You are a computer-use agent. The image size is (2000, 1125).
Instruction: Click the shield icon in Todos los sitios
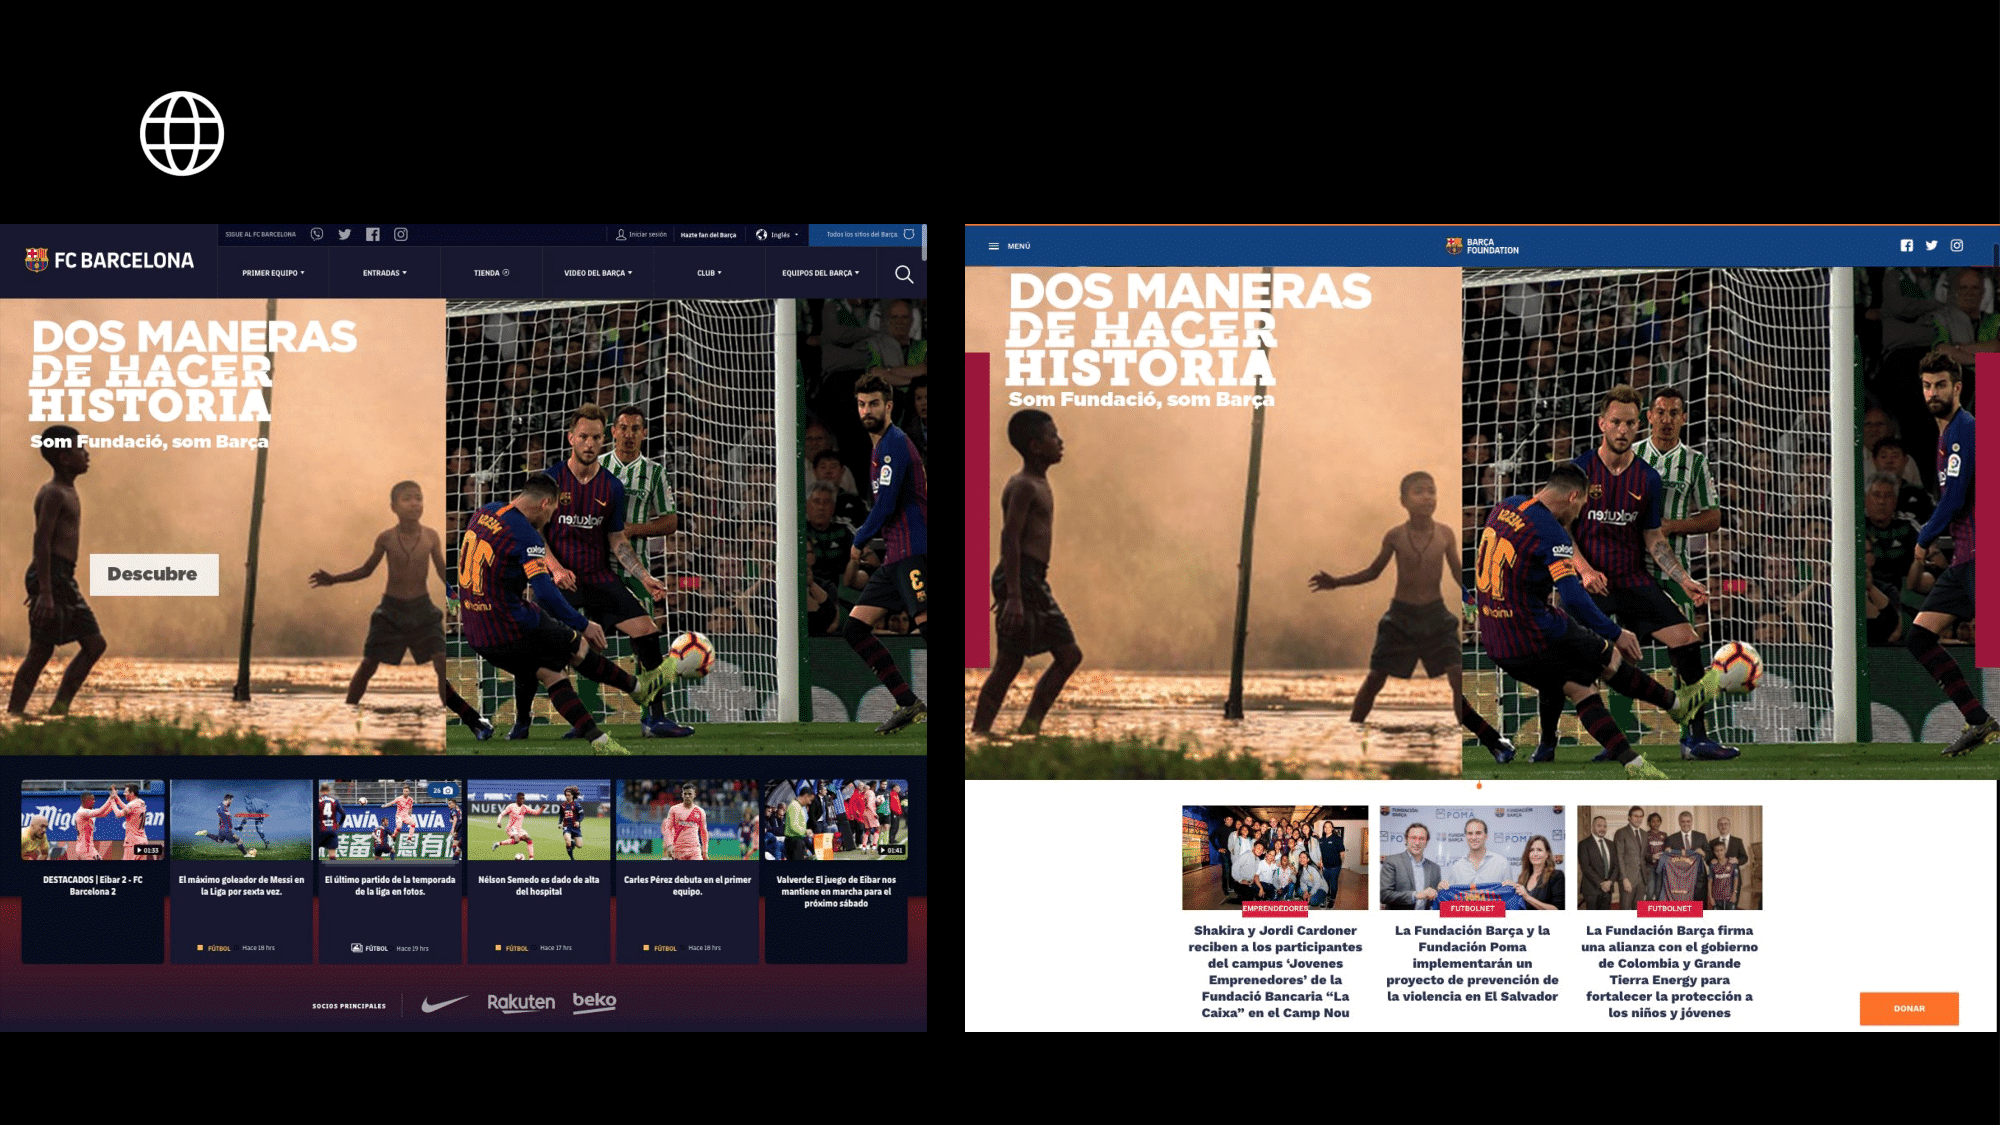click(x=909, y=234)
